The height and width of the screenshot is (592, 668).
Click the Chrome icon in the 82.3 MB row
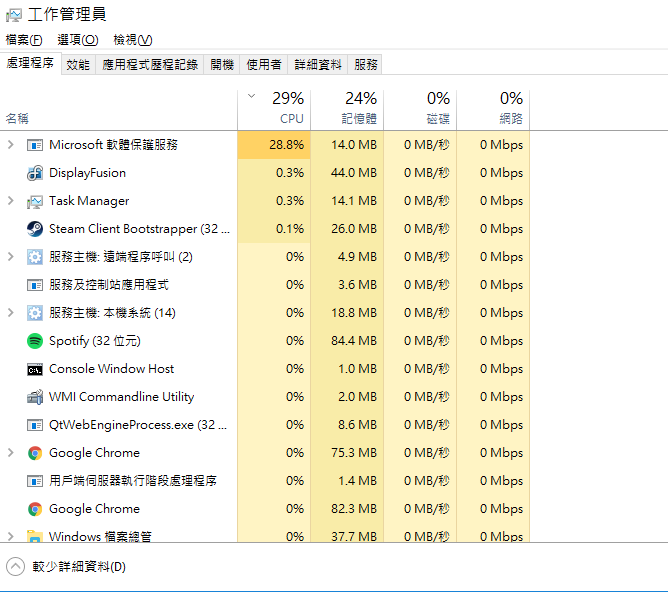click(35, 509)
